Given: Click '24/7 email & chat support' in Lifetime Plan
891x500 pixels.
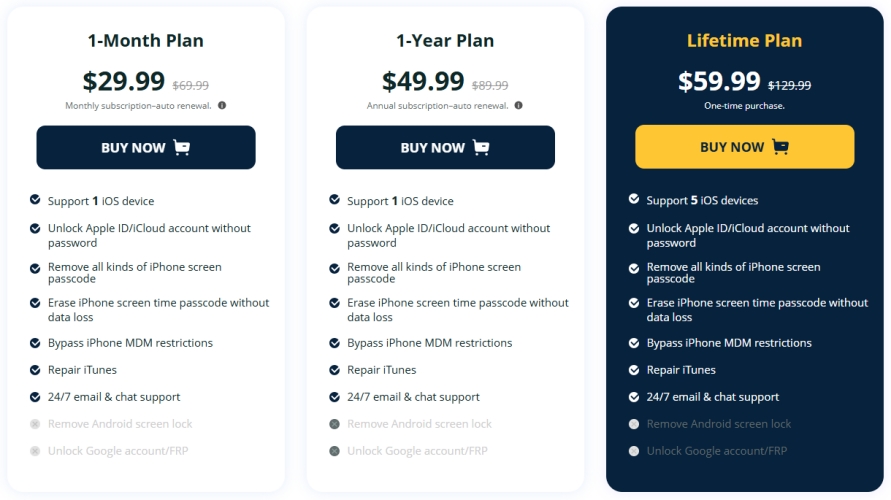Looking at the screenshot, I should pyautogui.click(x=713, y=397).
